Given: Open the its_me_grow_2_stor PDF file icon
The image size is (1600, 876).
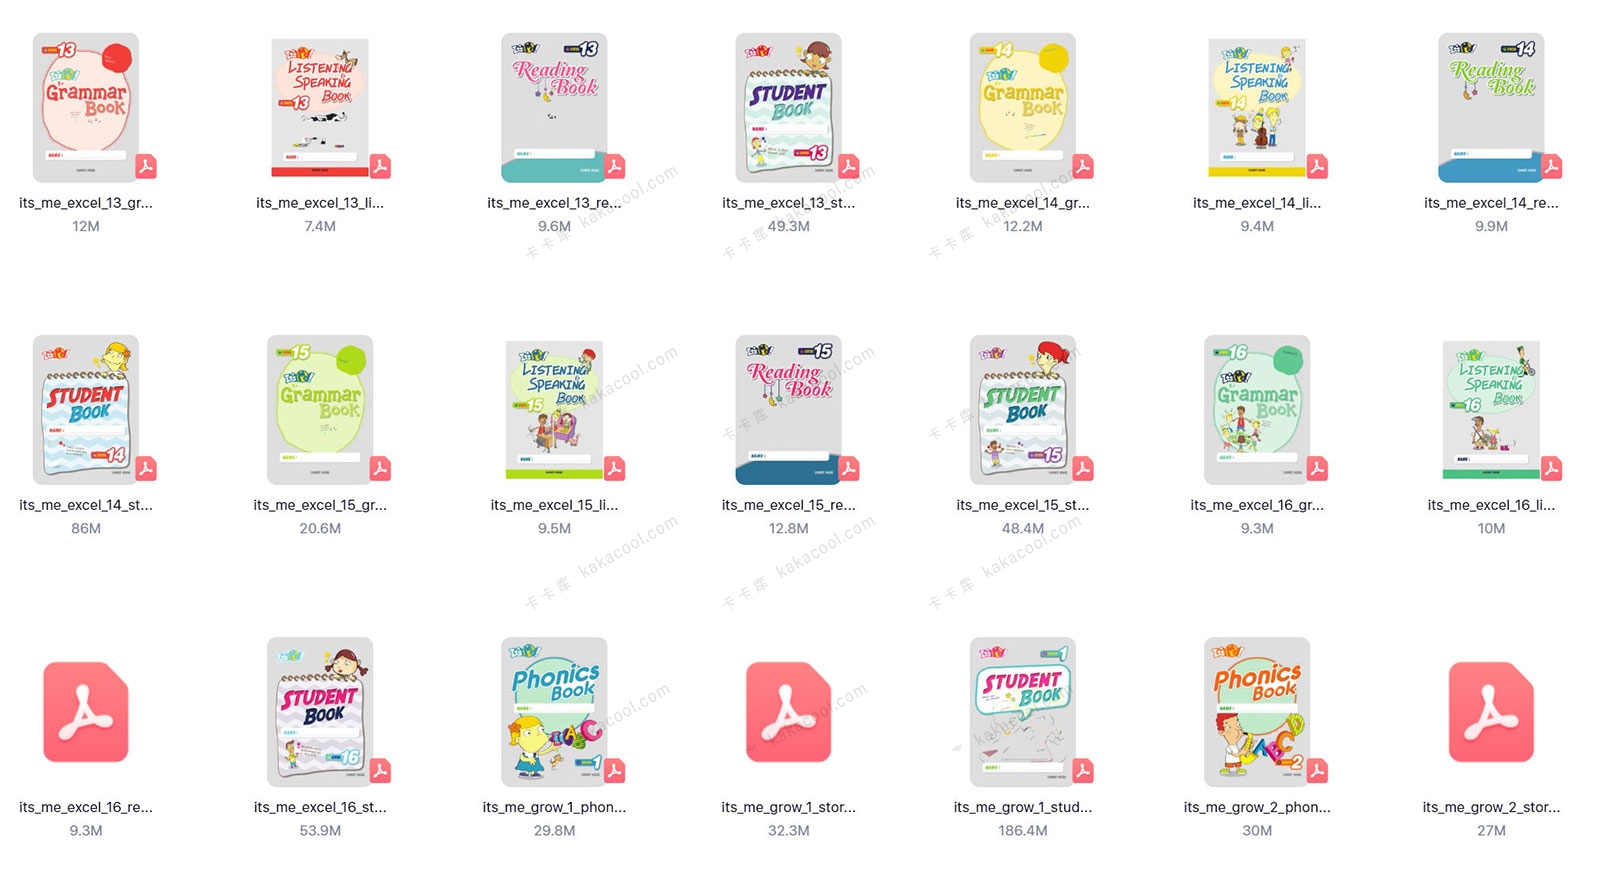Looking at the screenshot, I should coord(1491,712).
